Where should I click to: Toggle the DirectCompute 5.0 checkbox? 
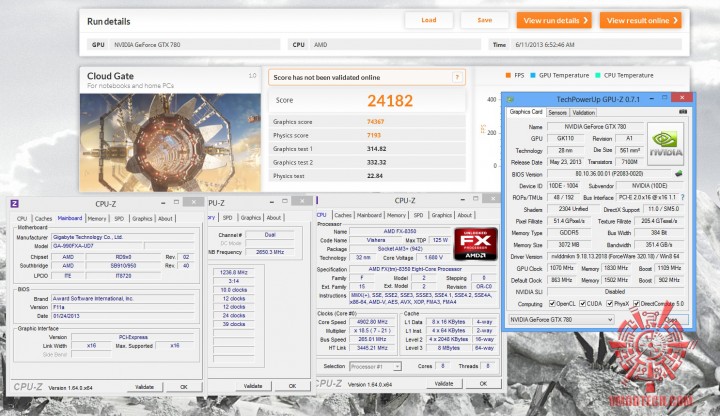pos(636,304)
